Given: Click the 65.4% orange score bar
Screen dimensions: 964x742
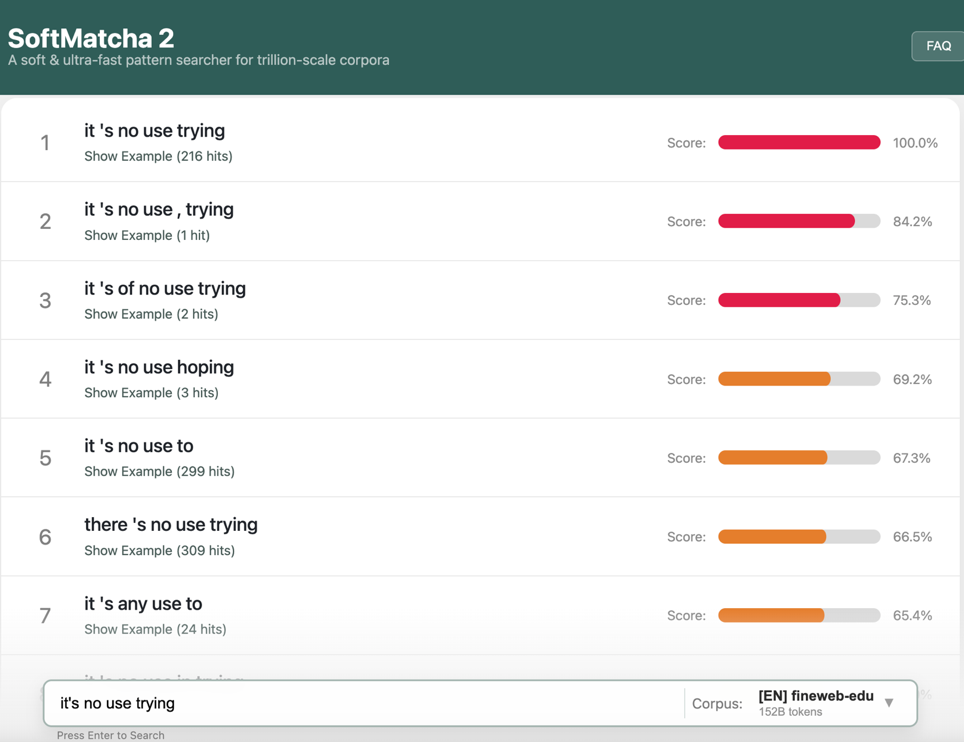Looking at the screenshot, I should pos(799,615).
